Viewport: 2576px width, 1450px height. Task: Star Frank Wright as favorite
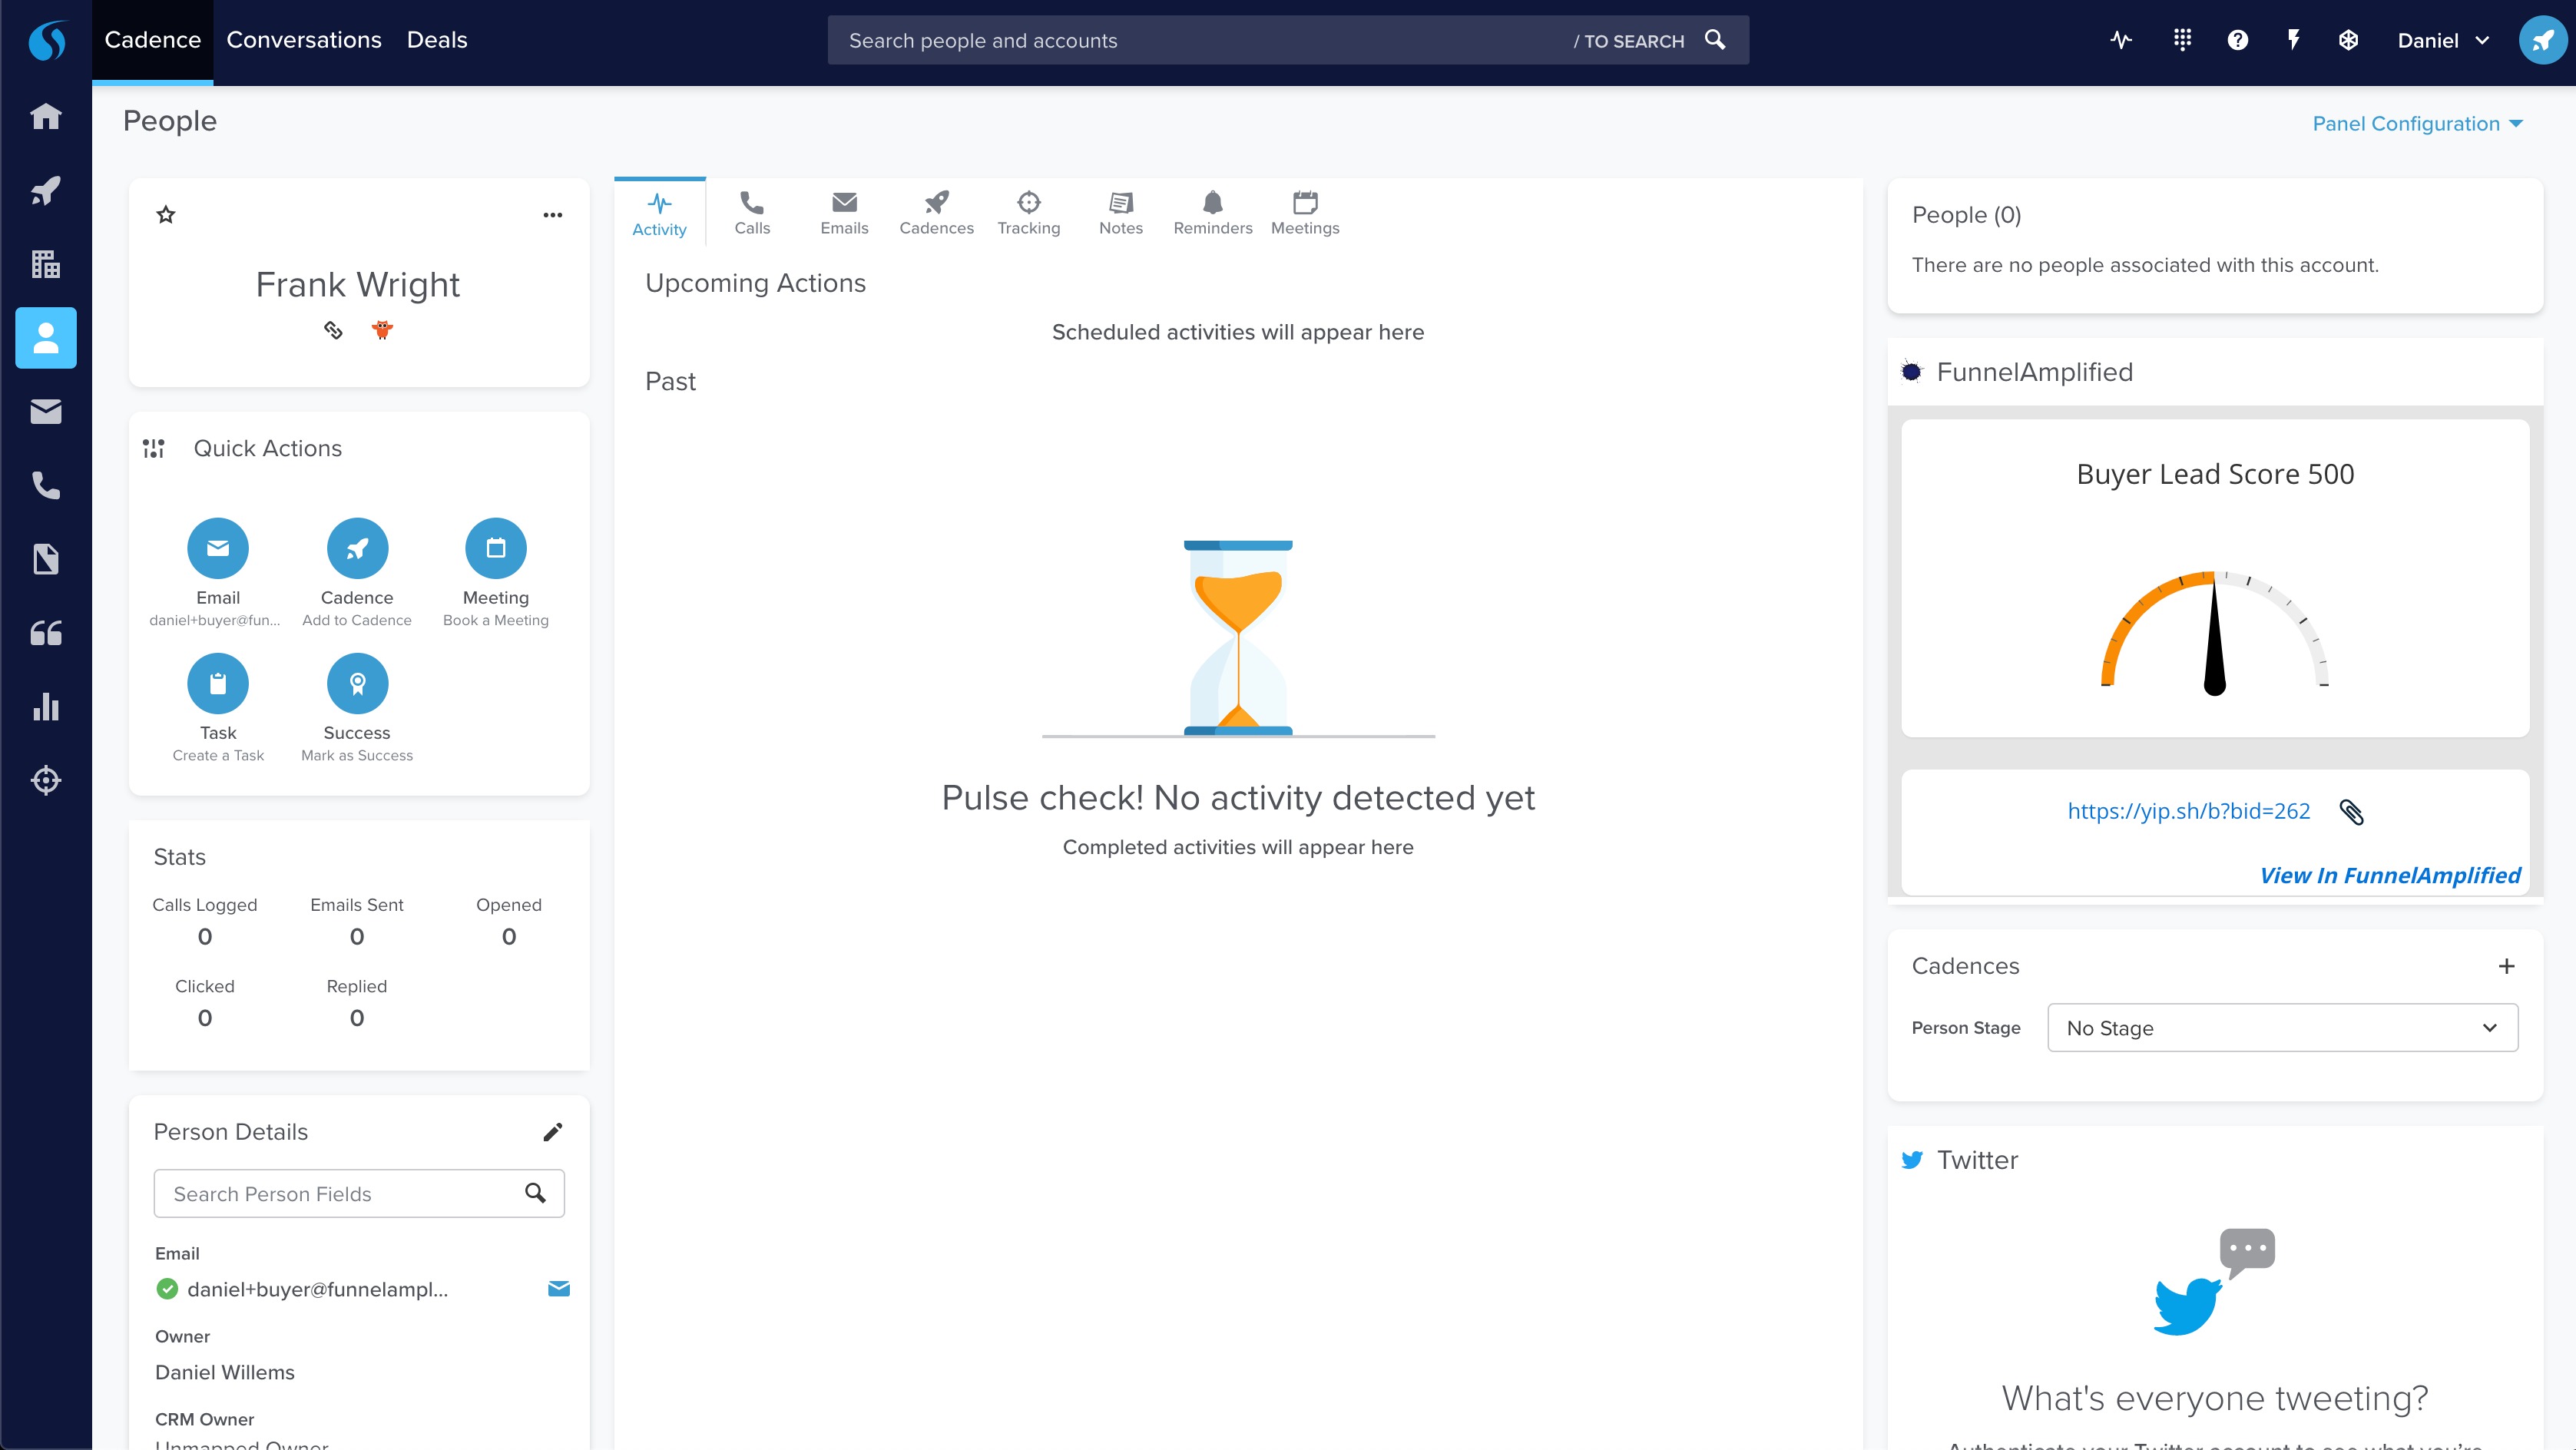click(x=166, y=215)
